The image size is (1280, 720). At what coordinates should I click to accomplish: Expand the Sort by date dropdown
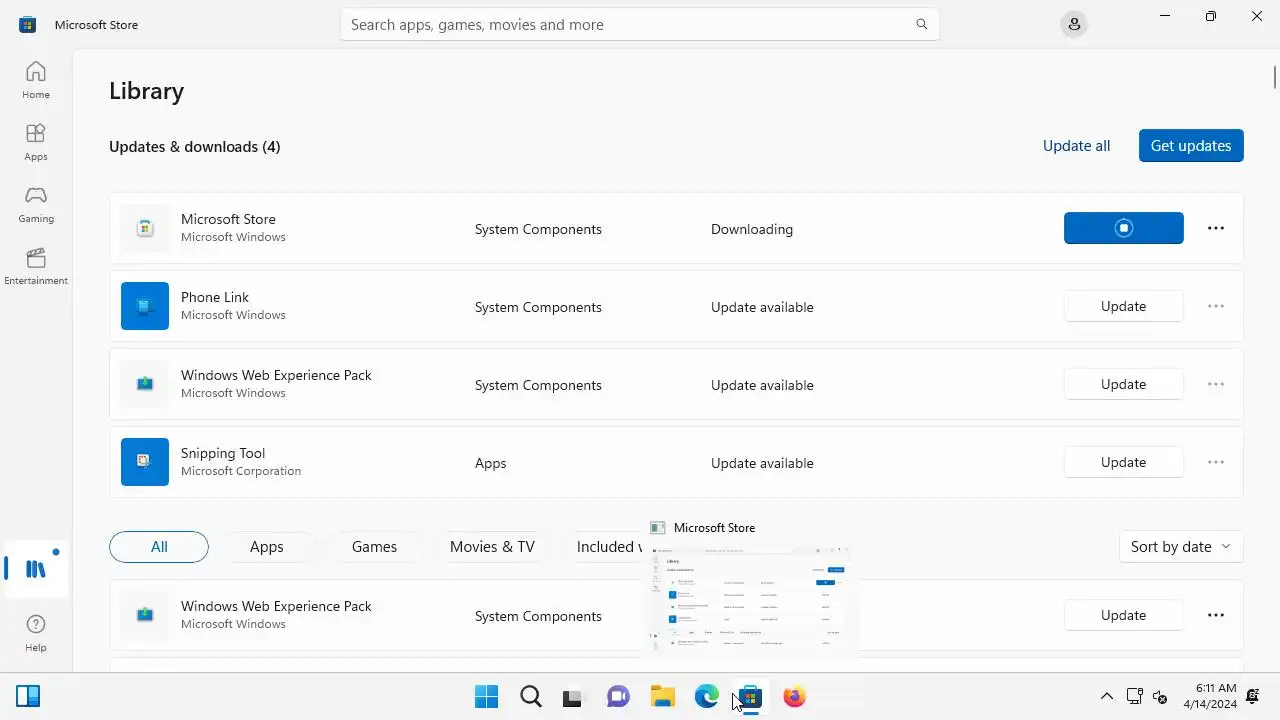(1181, 547)
